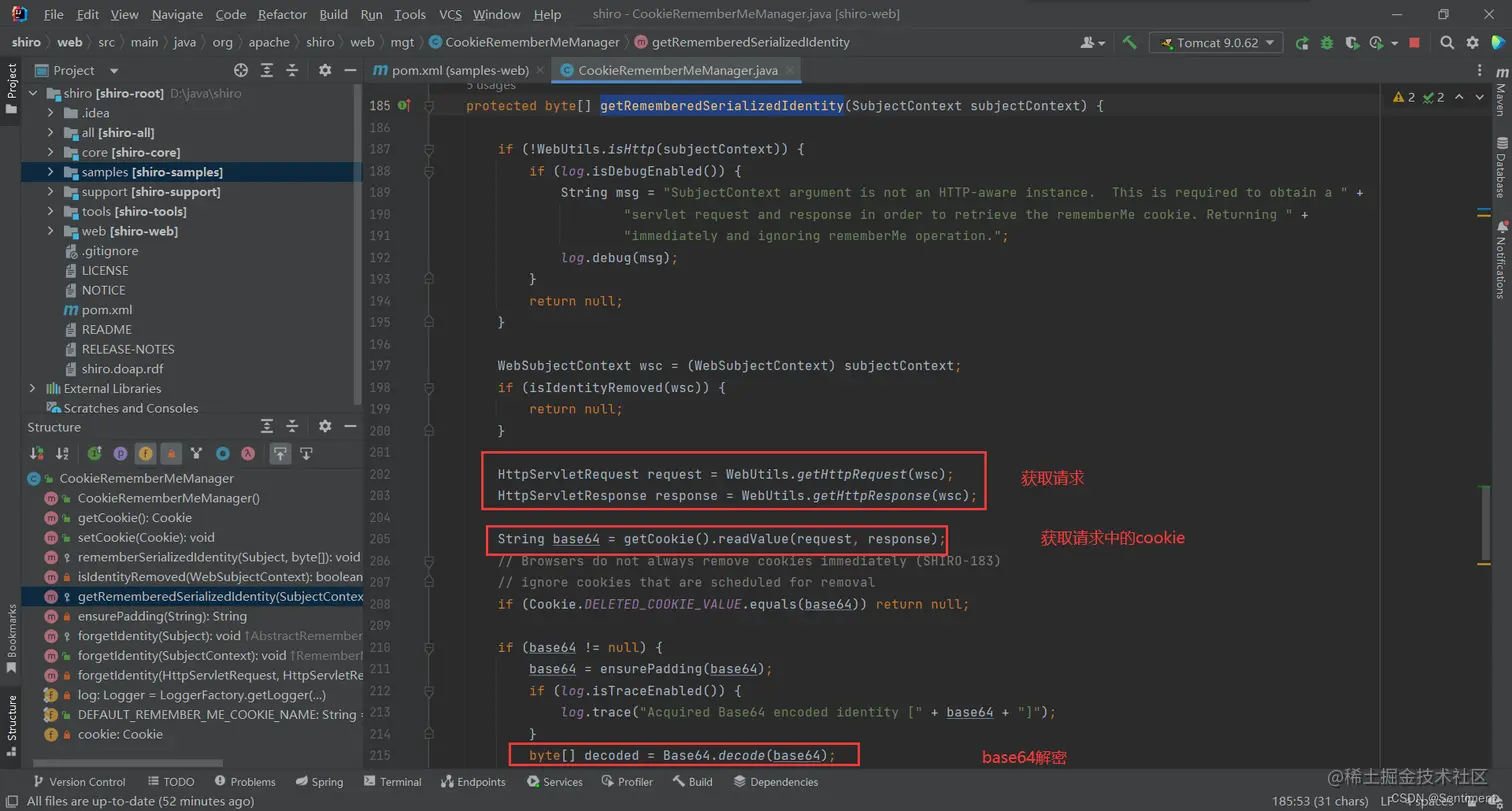The image size is (1512, 811).
Task: Click the green Rerun Tomcat icon
Action: [x=1302, y=43]
